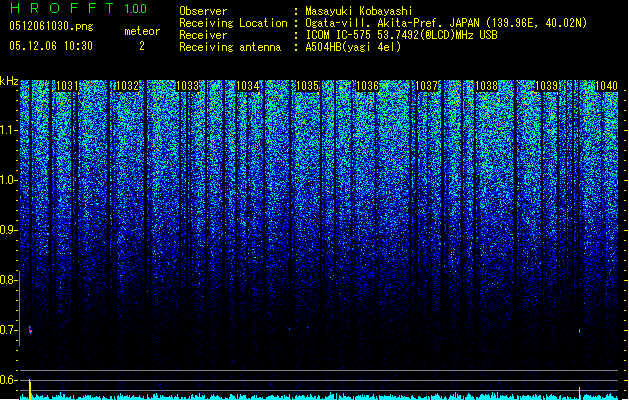The image size is (629, 400).
Task: Click the red meteor echo near 0.7 kHz
Action: 30,330
